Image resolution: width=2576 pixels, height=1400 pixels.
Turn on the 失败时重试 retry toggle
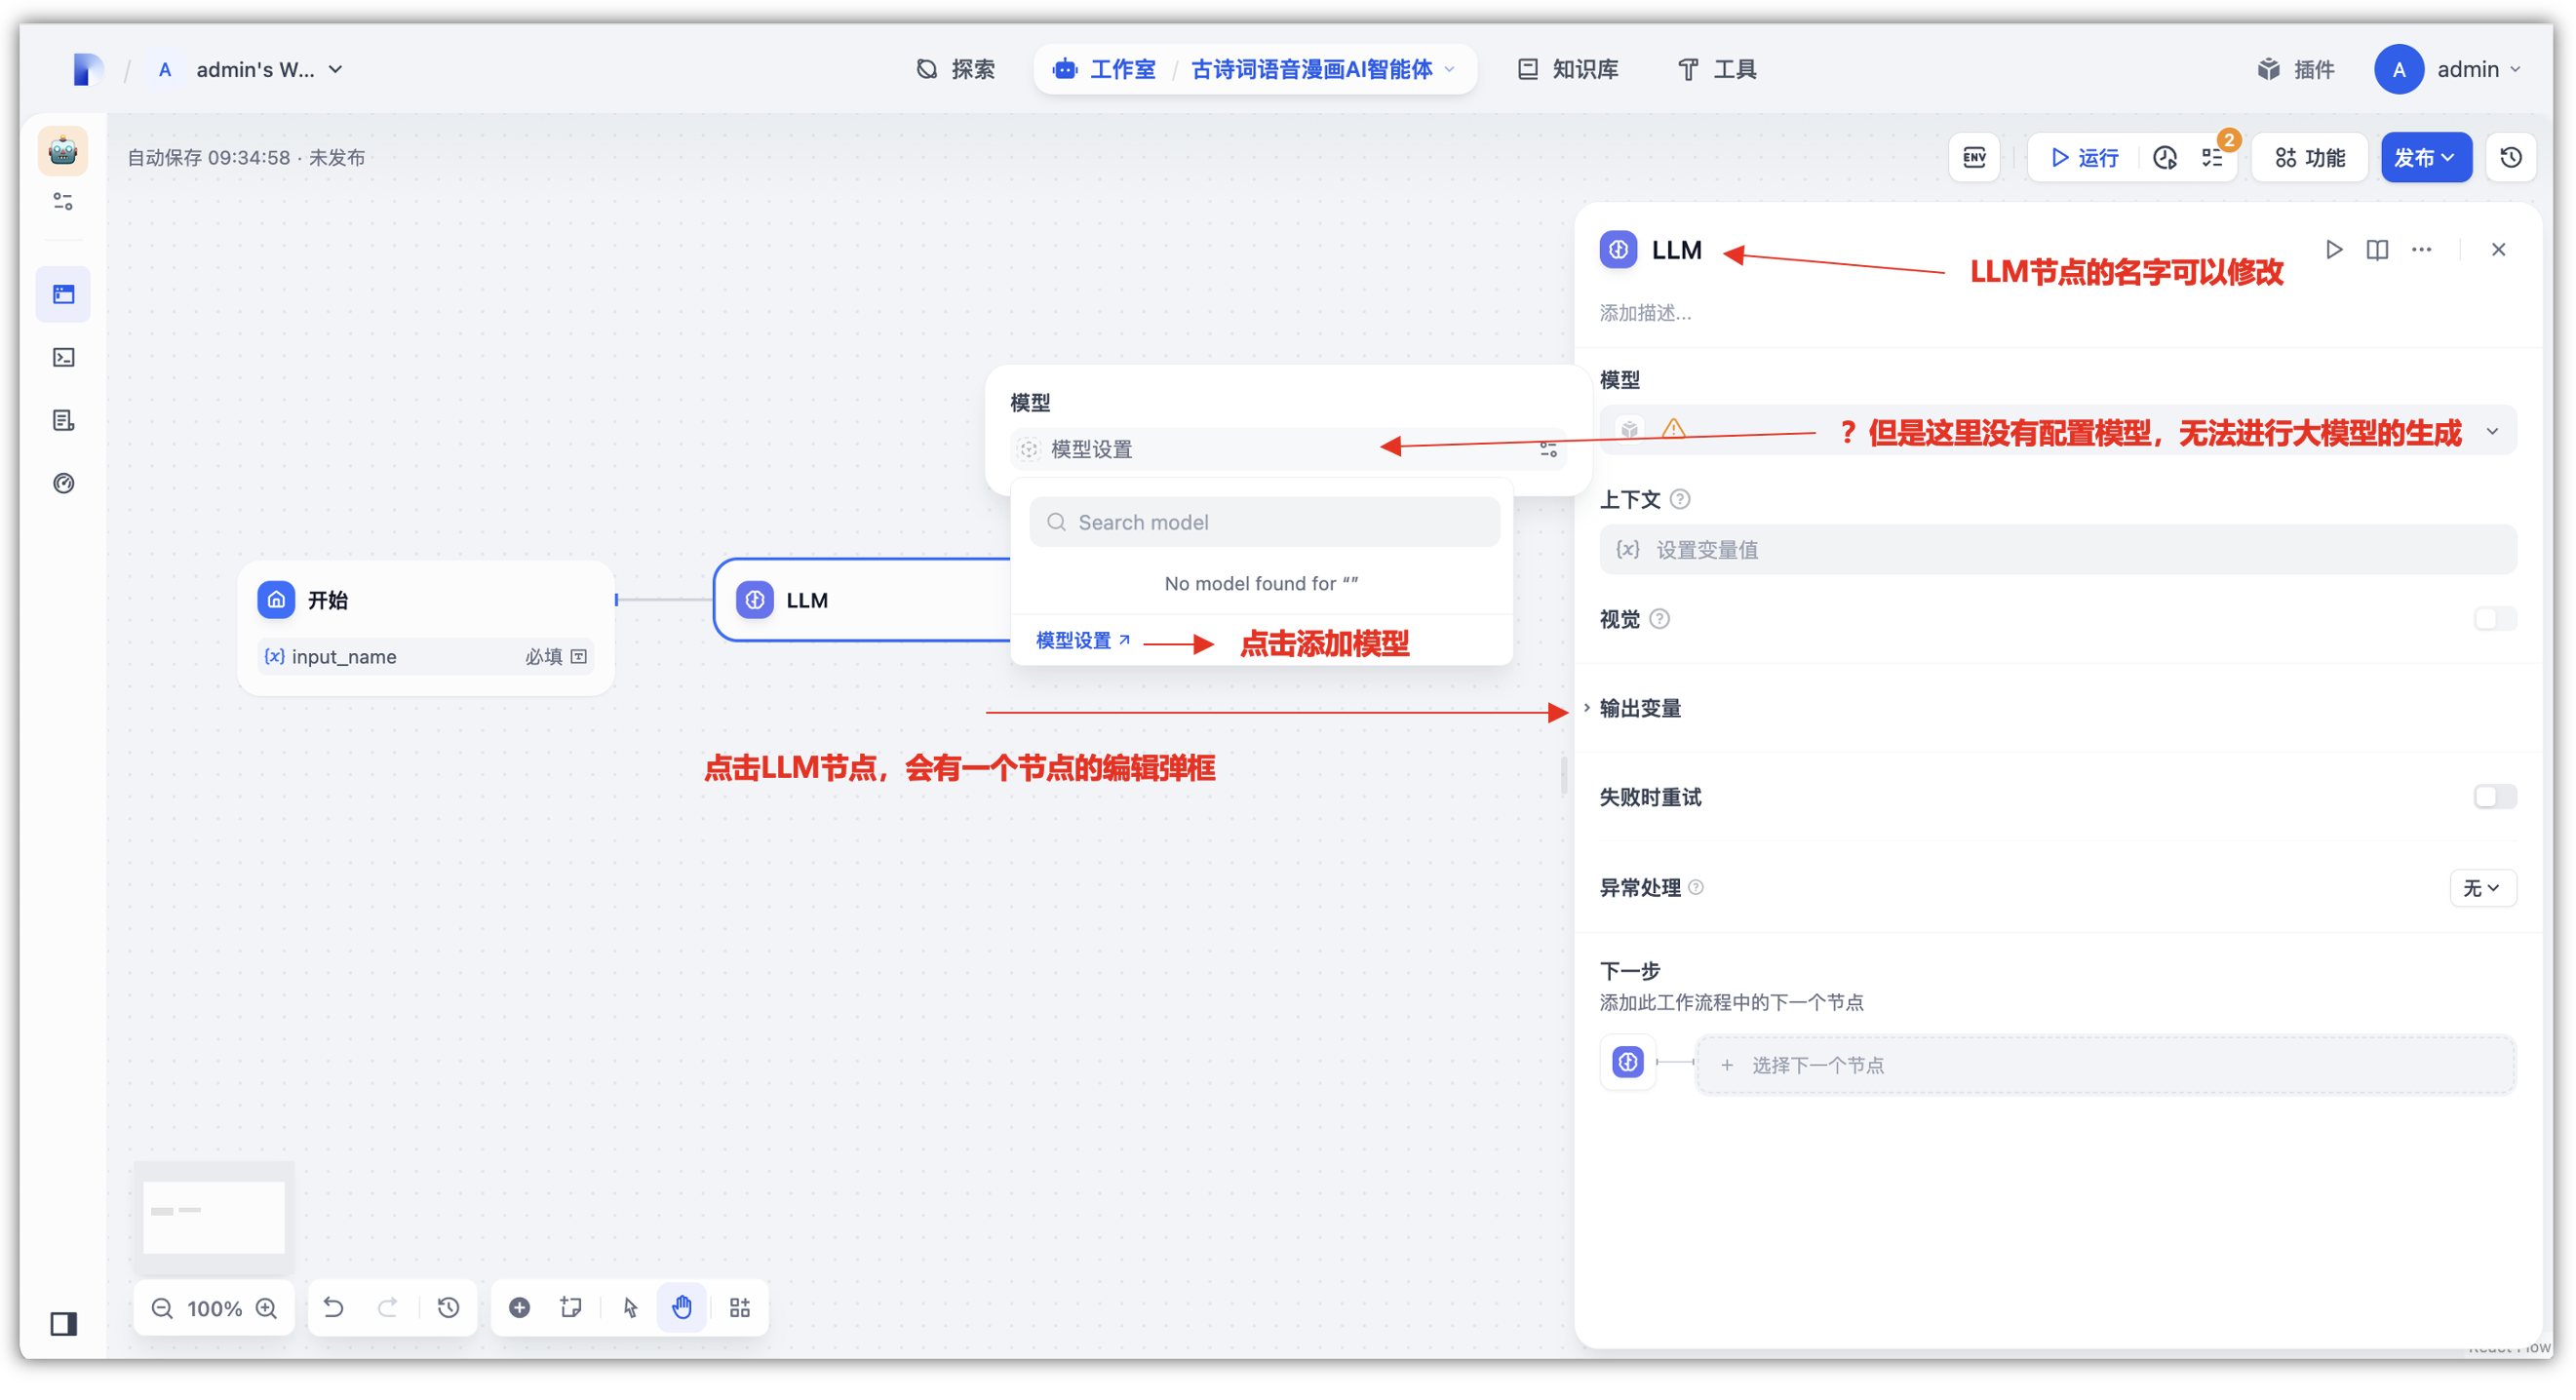(x=2494, y=797)
